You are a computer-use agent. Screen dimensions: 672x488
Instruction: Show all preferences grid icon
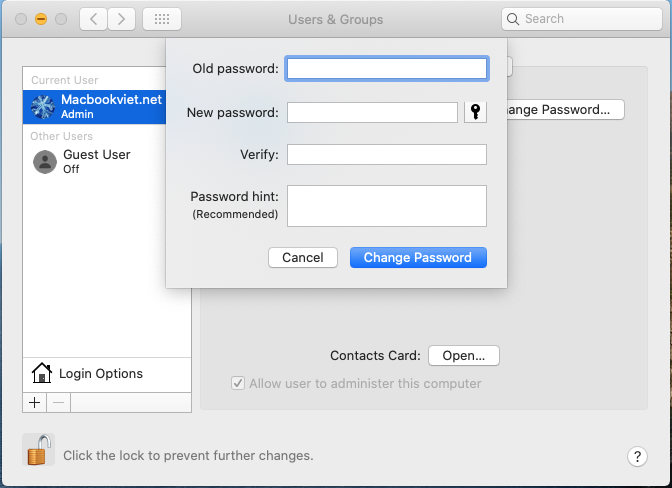point(162,19)
